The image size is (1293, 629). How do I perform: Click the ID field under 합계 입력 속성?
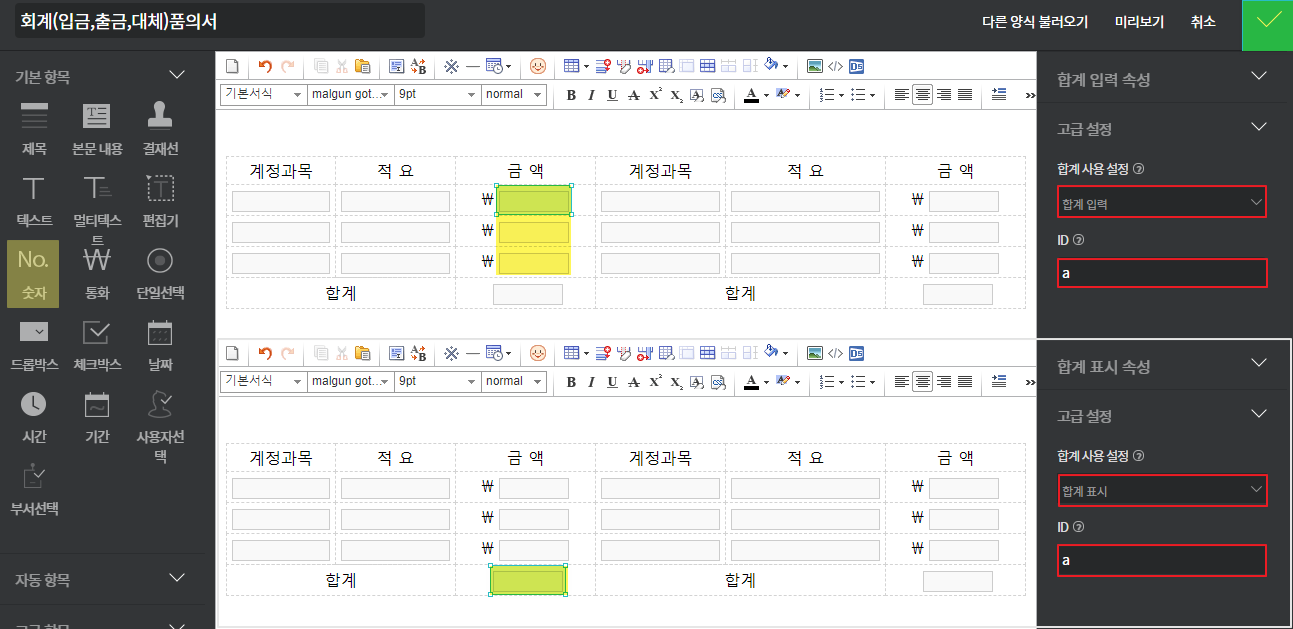point(1162,273)
